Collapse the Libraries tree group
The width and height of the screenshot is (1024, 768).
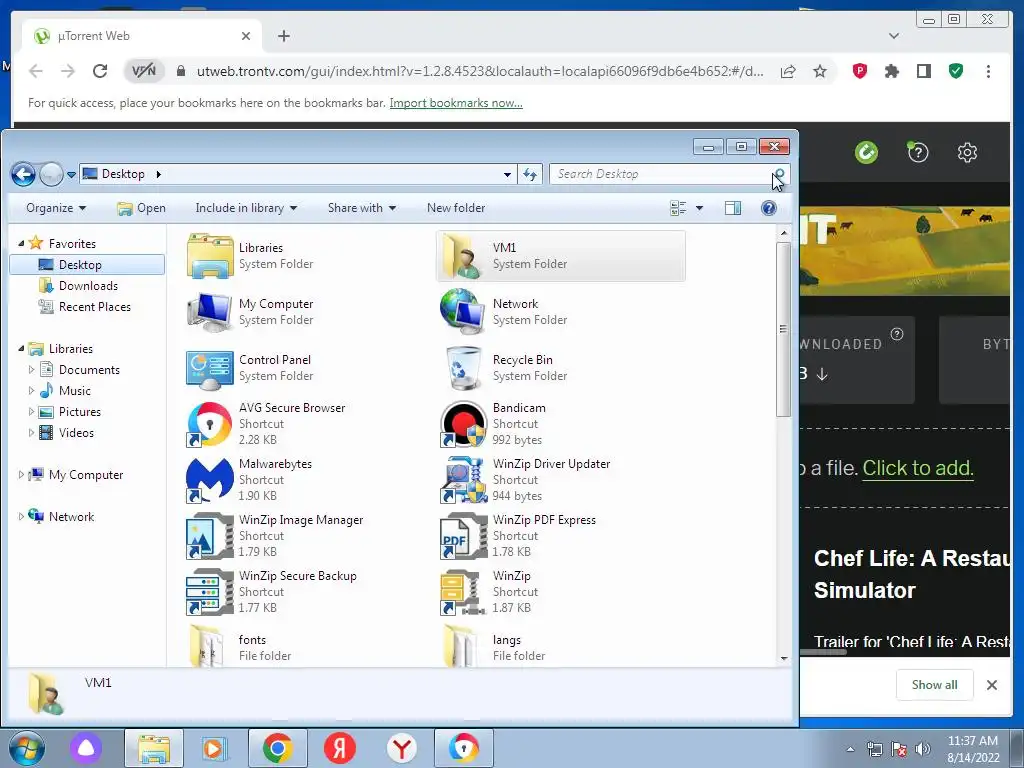click(x=21, y=349)
